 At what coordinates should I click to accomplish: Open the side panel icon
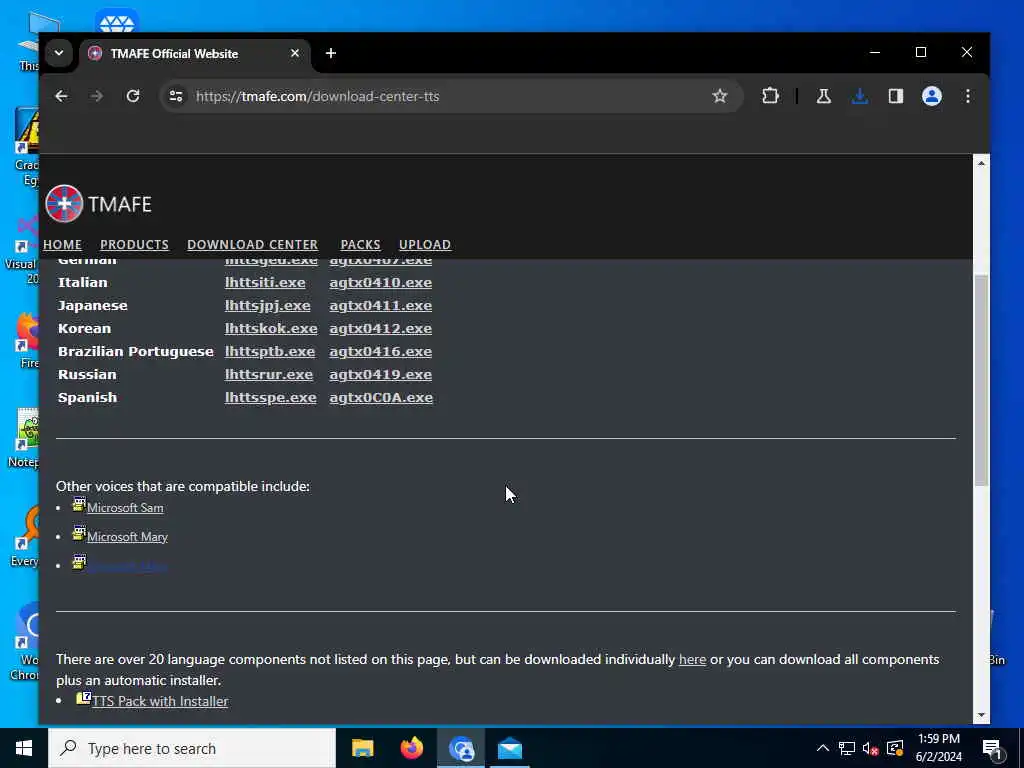pyautogui.click(x=895, y=96)
